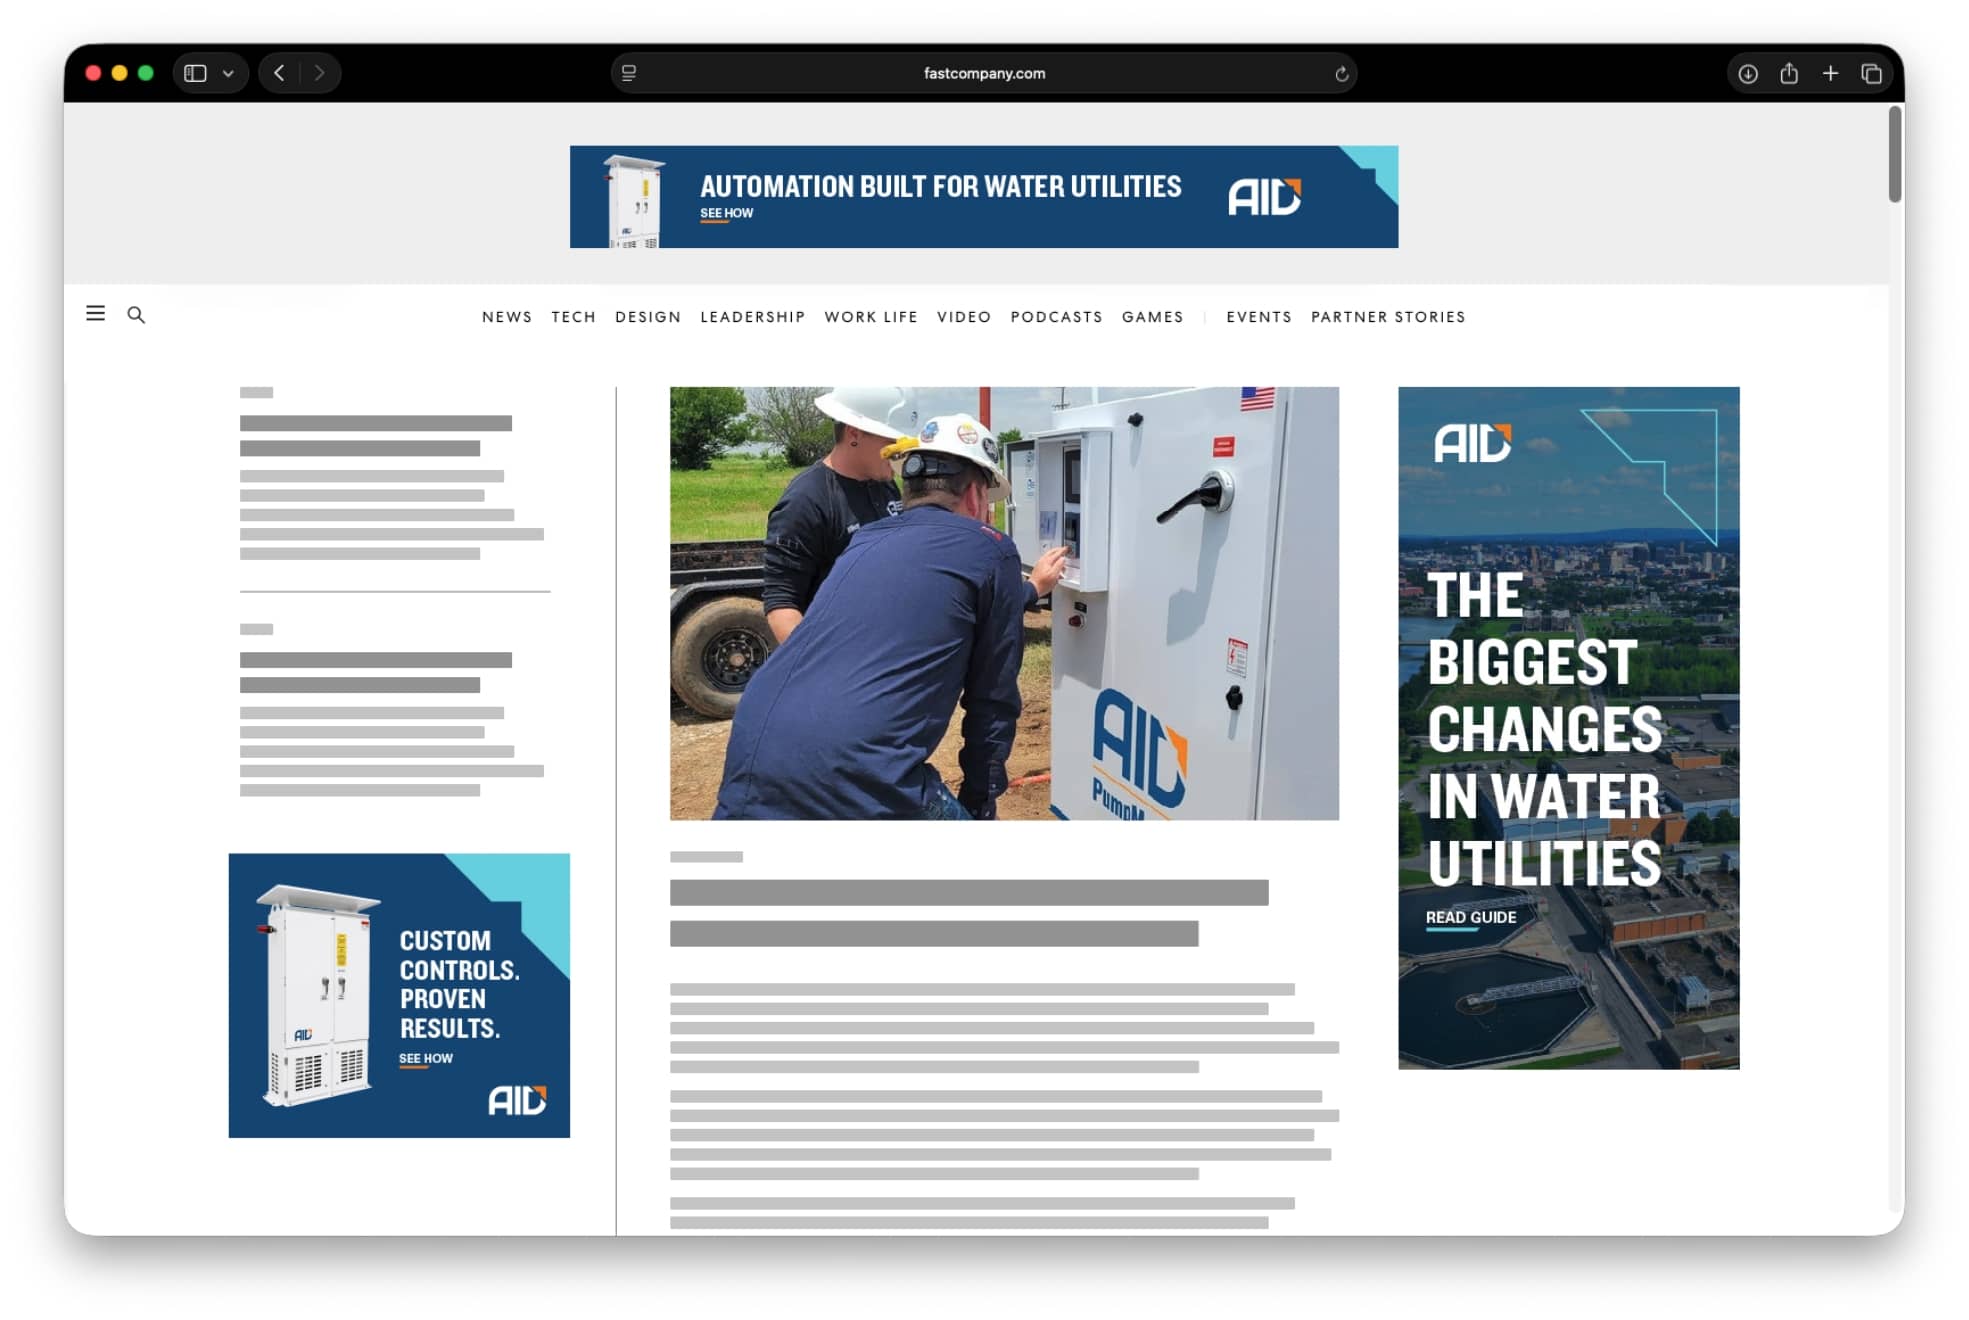The height and width of the screenshot is (1320, 1969).
Task: Focus the fastcompany.com address field
Action: 984,73
